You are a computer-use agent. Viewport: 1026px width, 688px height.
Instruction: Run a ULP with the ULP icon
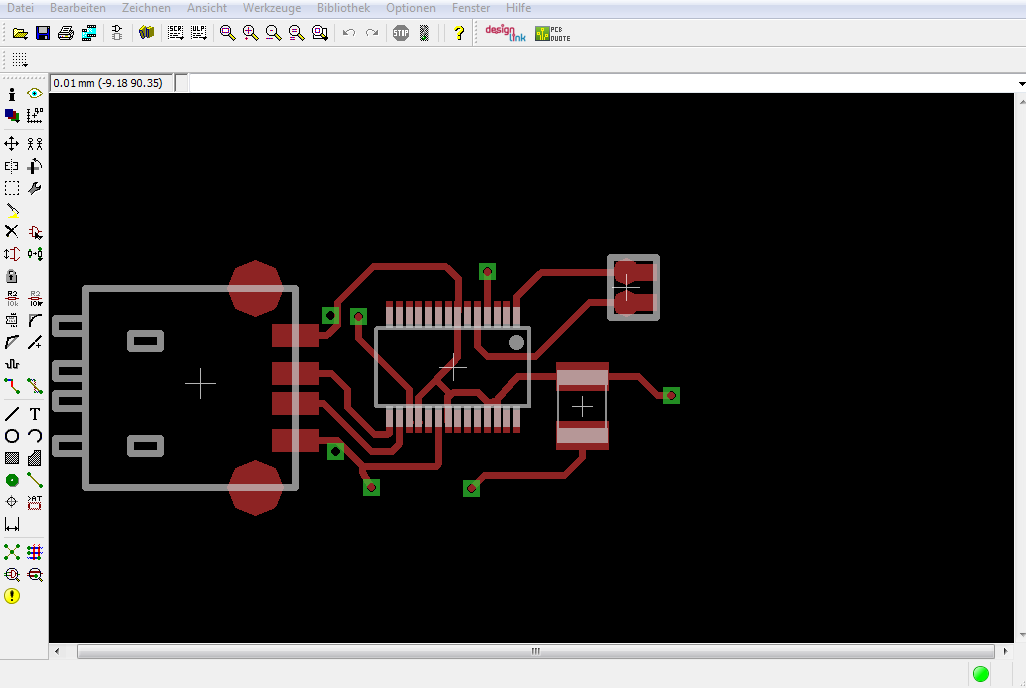coord(199,33)
